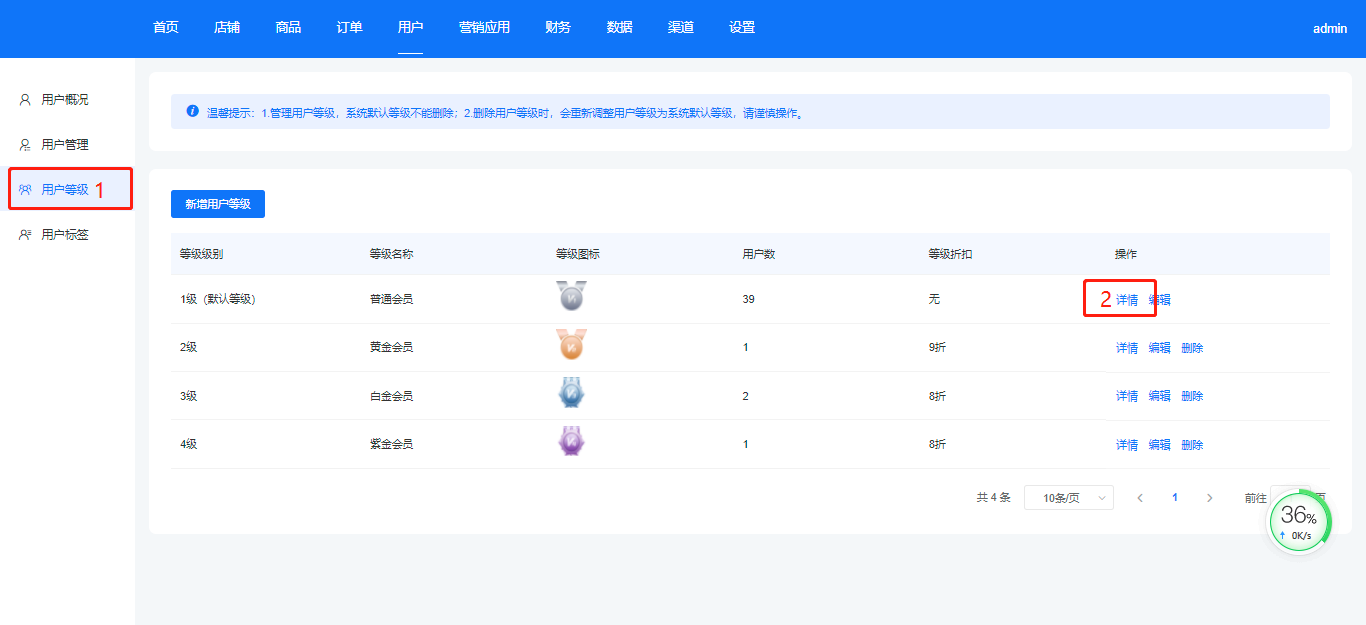
Task: Delete the 2级 黄金会员 level
Action: pos(1192,348)
